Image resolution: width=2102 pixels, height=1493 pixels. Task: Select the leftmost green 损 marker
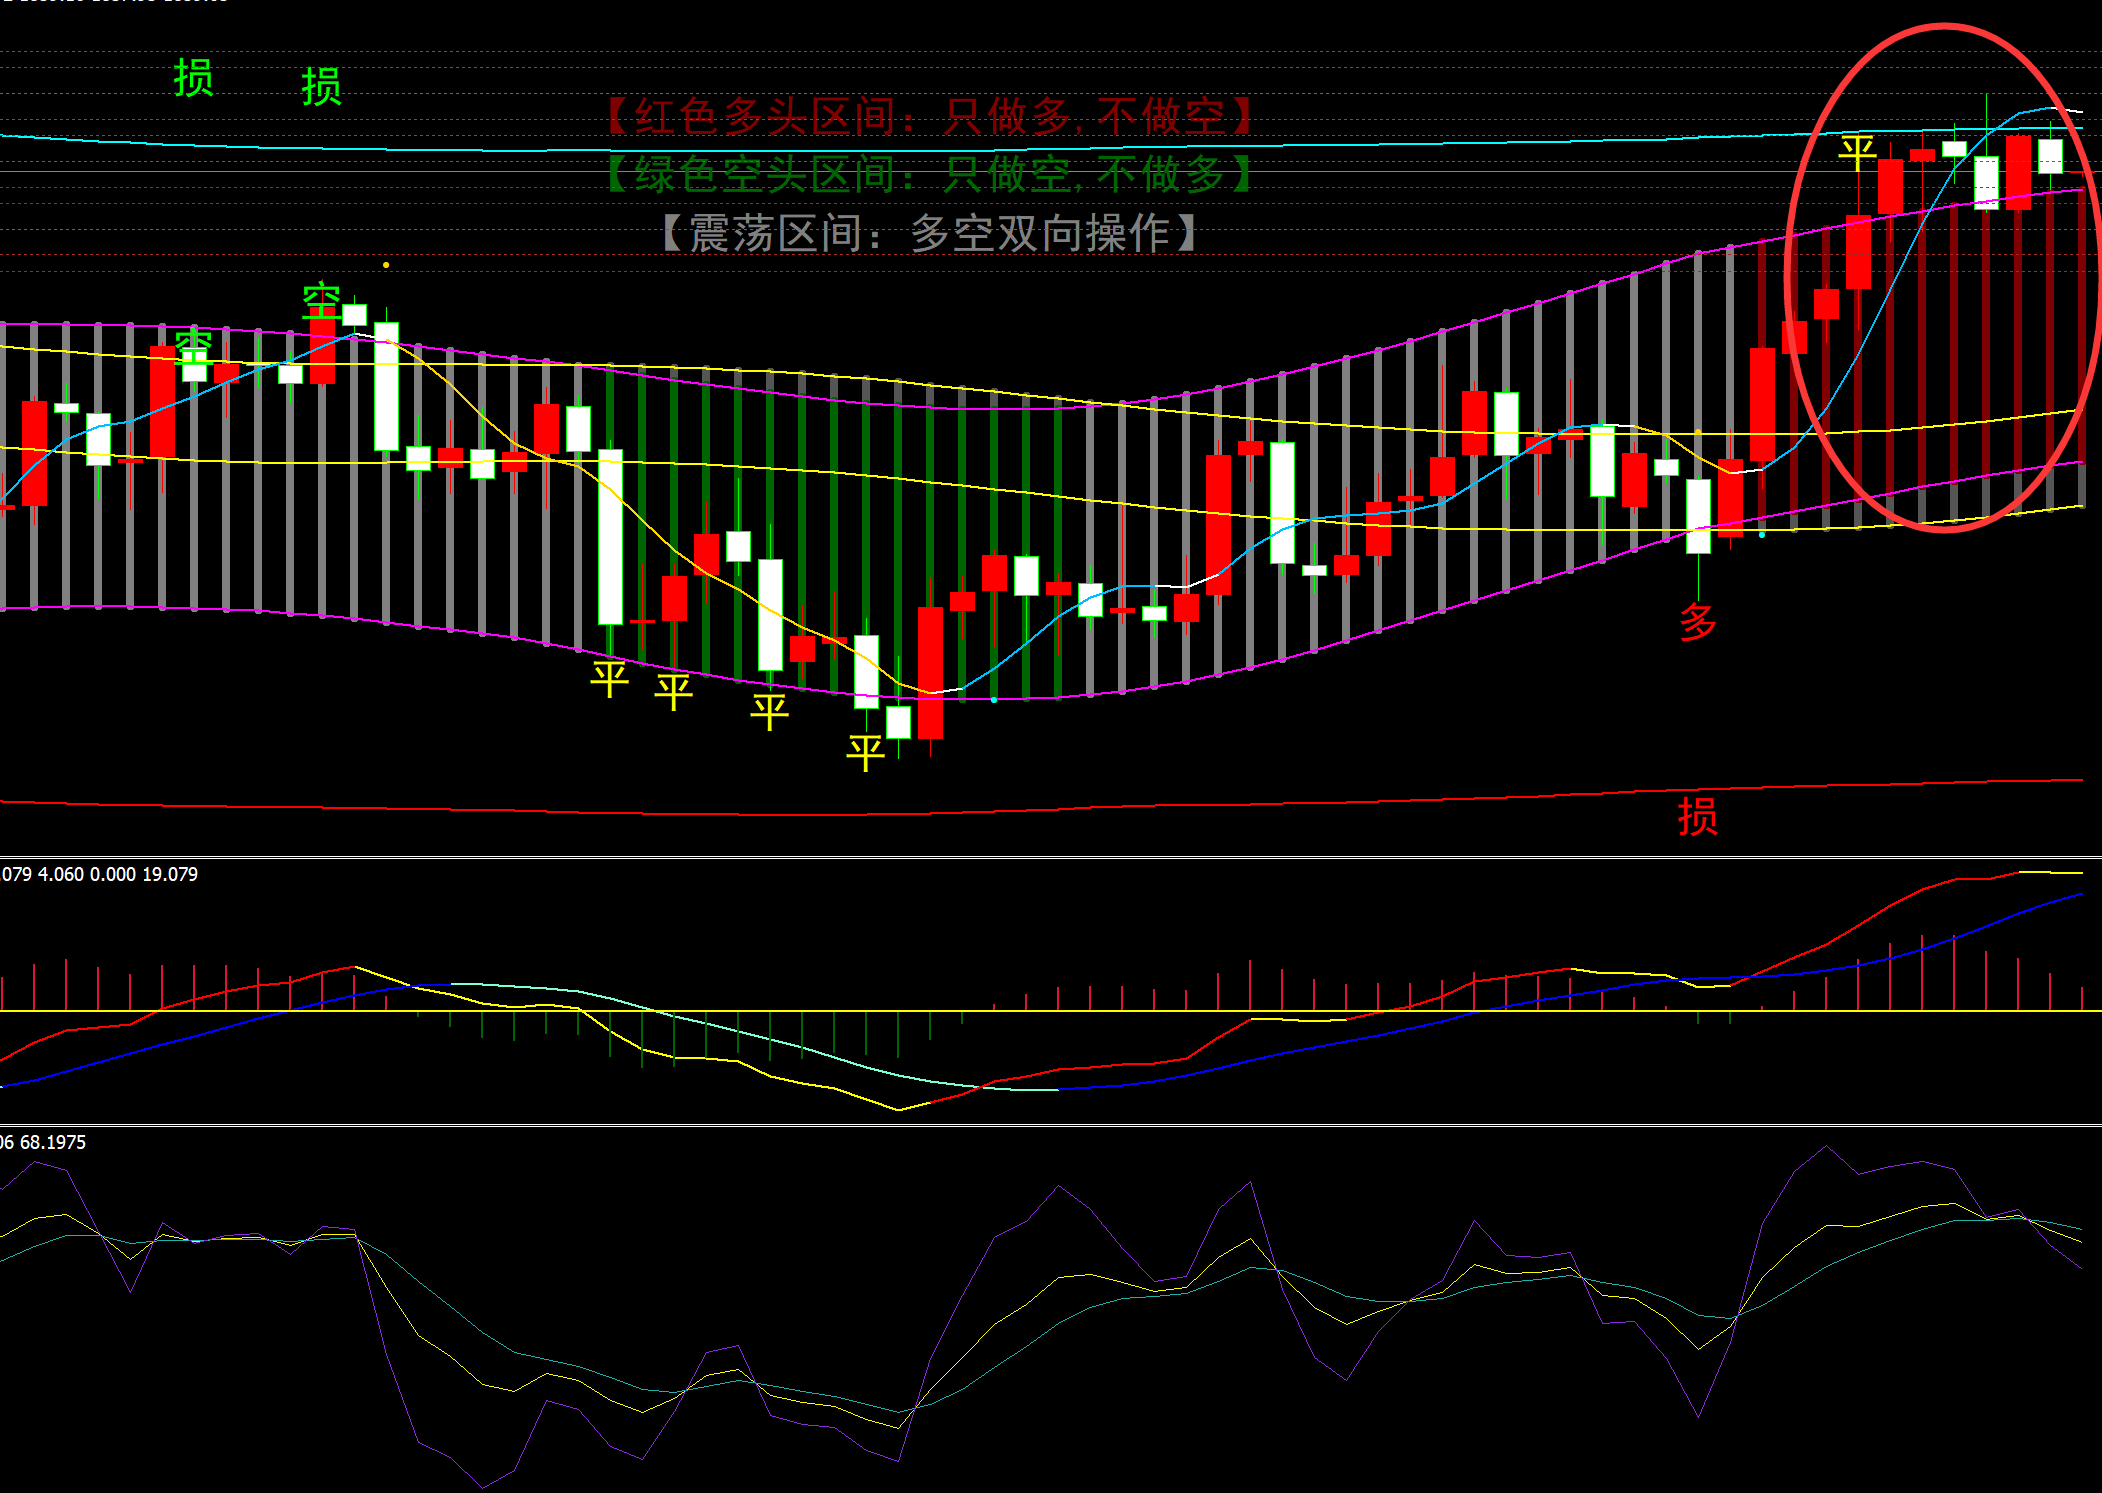click(x=193, y=78)
